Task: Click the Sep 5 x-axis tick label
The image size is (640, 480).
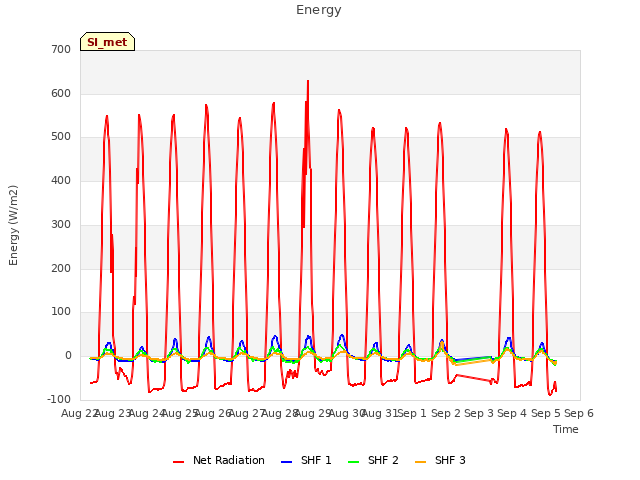Action: coord(546,413)
